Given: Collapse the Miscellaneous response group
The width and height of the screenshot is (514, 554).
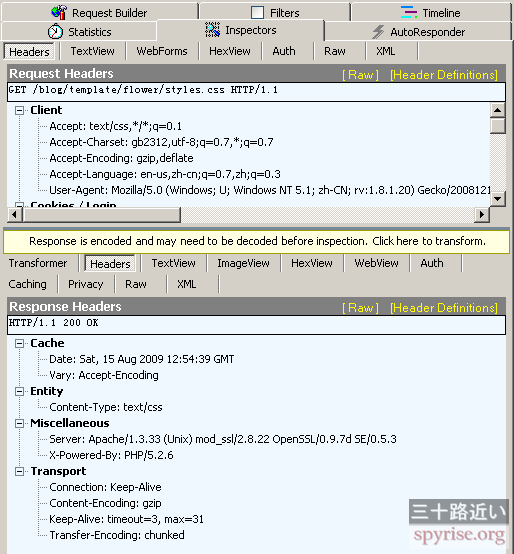Looking at the screenshot, I should 19,423.
